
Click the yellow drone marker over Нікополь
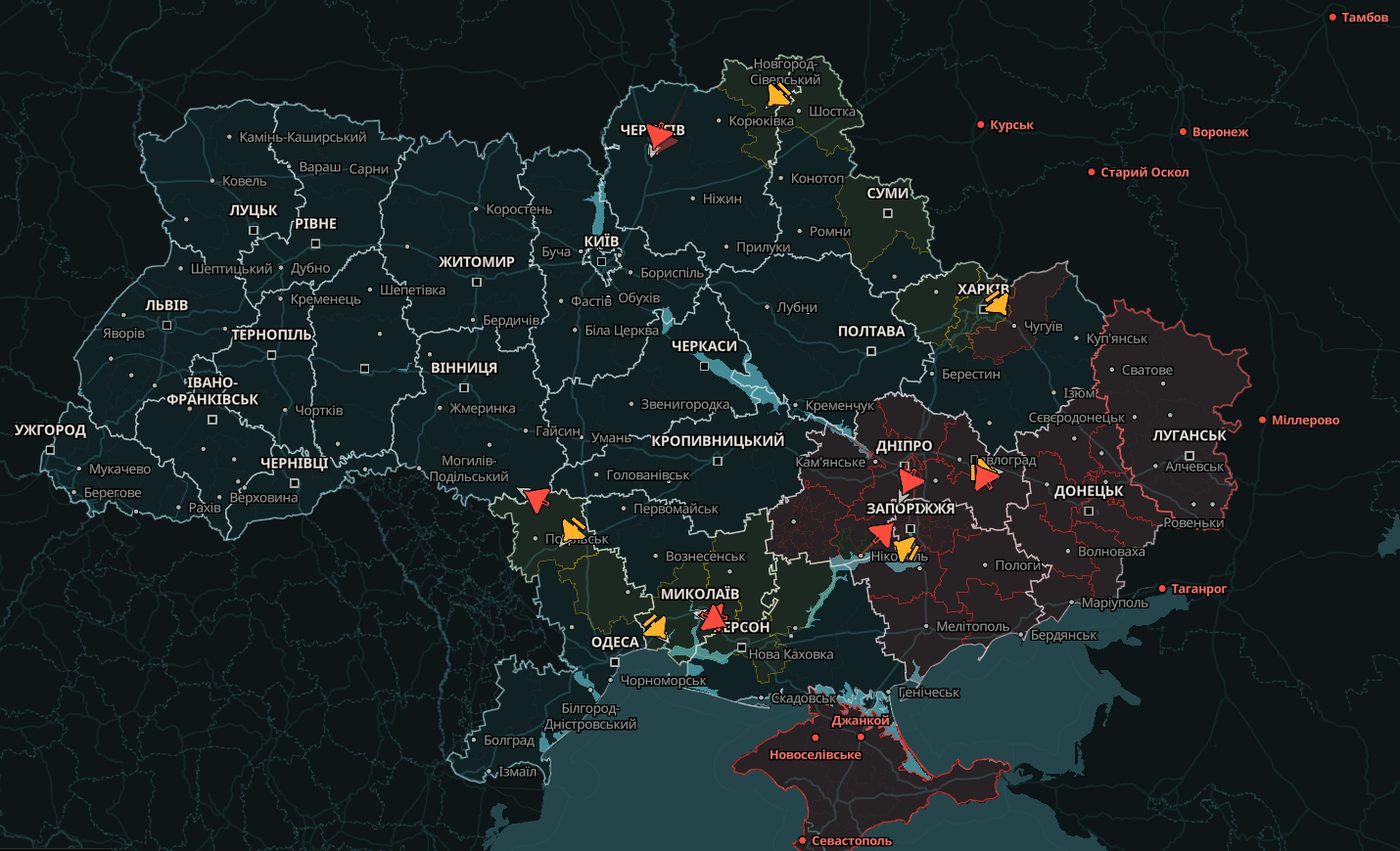pos(905,549)
